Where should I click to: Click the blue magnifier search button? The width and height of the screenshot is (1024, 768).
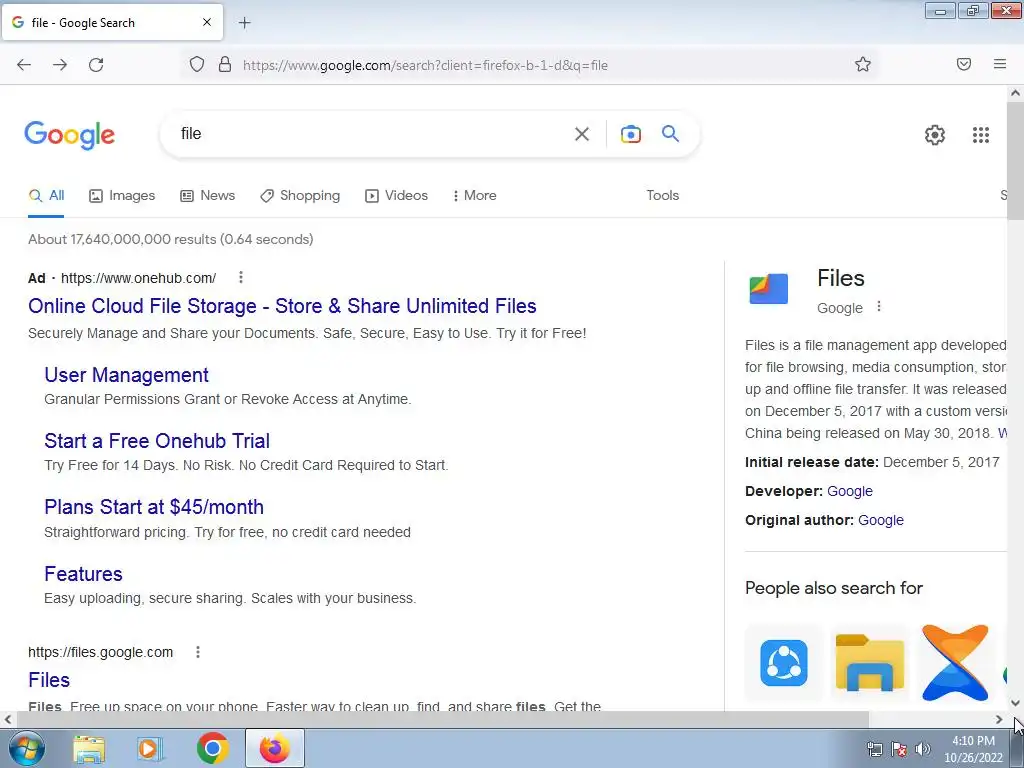(671, 134)
